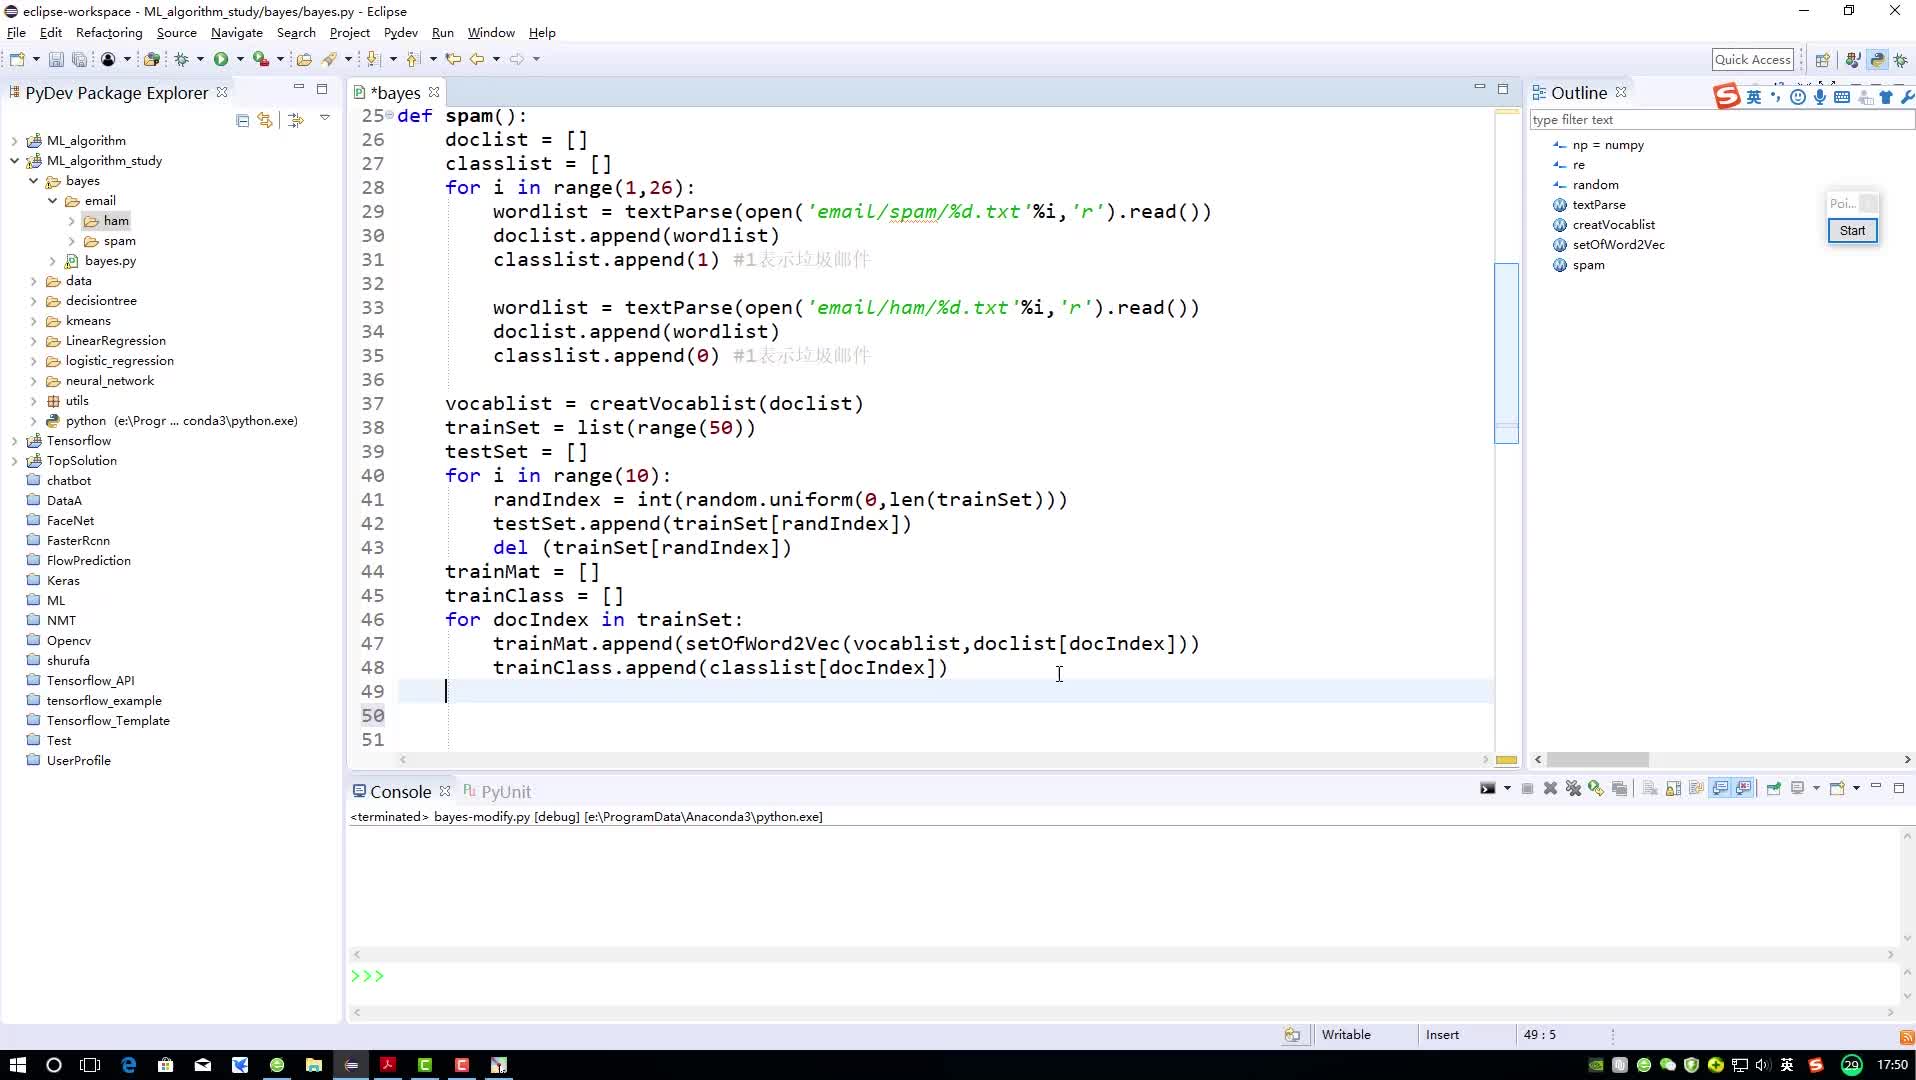Toggle Link with Editor in Package Explorer
1916x1080 pixels.
[265, 120]
